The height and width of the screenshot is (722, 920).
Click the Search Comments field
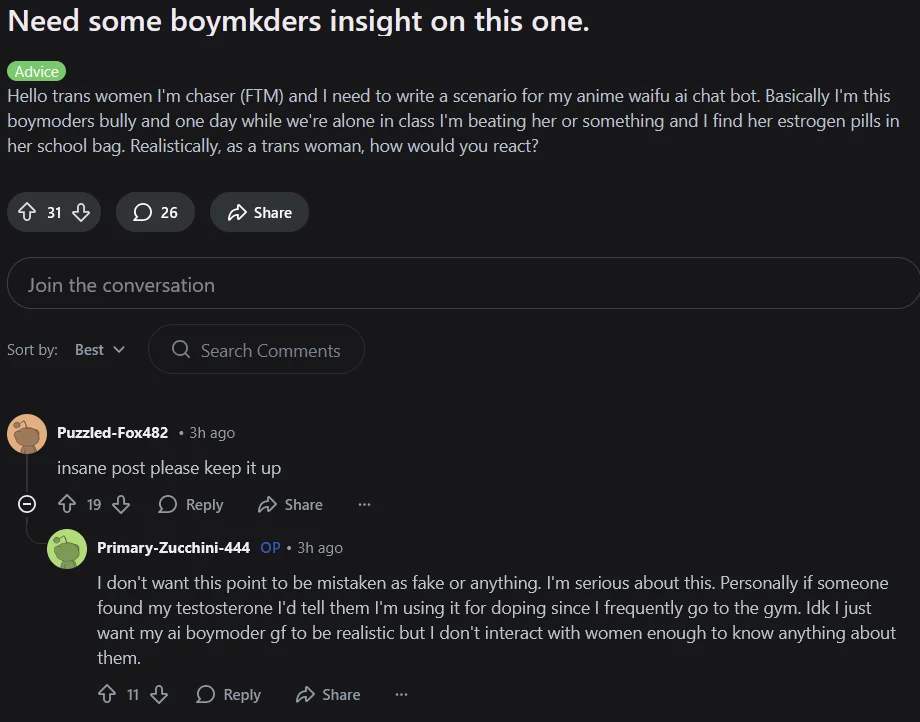(256, 350)
